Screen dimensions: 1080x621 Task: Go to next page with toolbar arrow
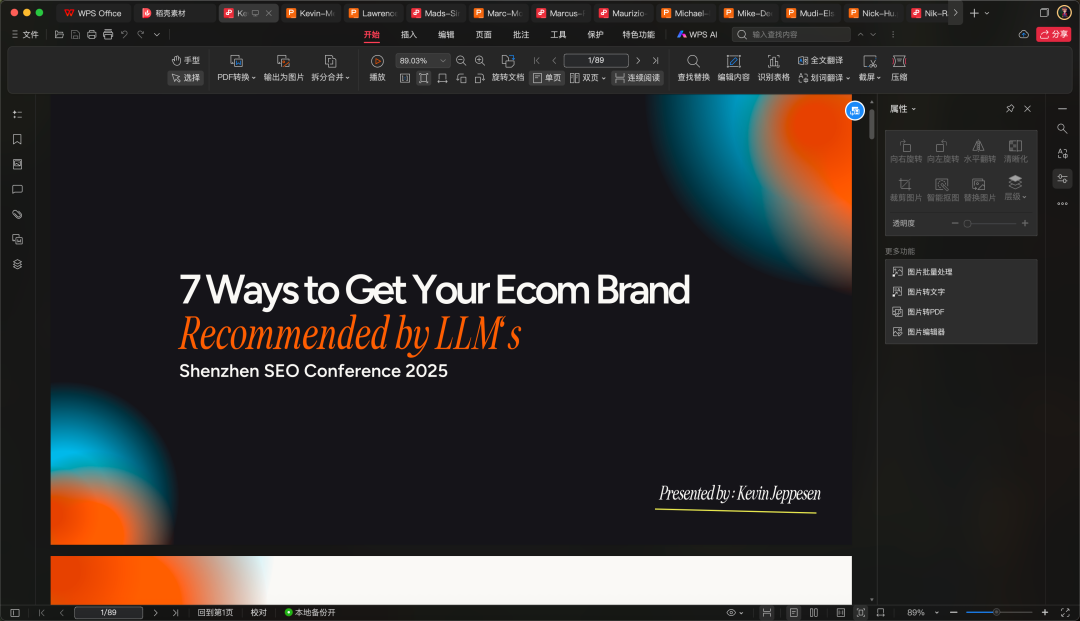click(638, 61)
